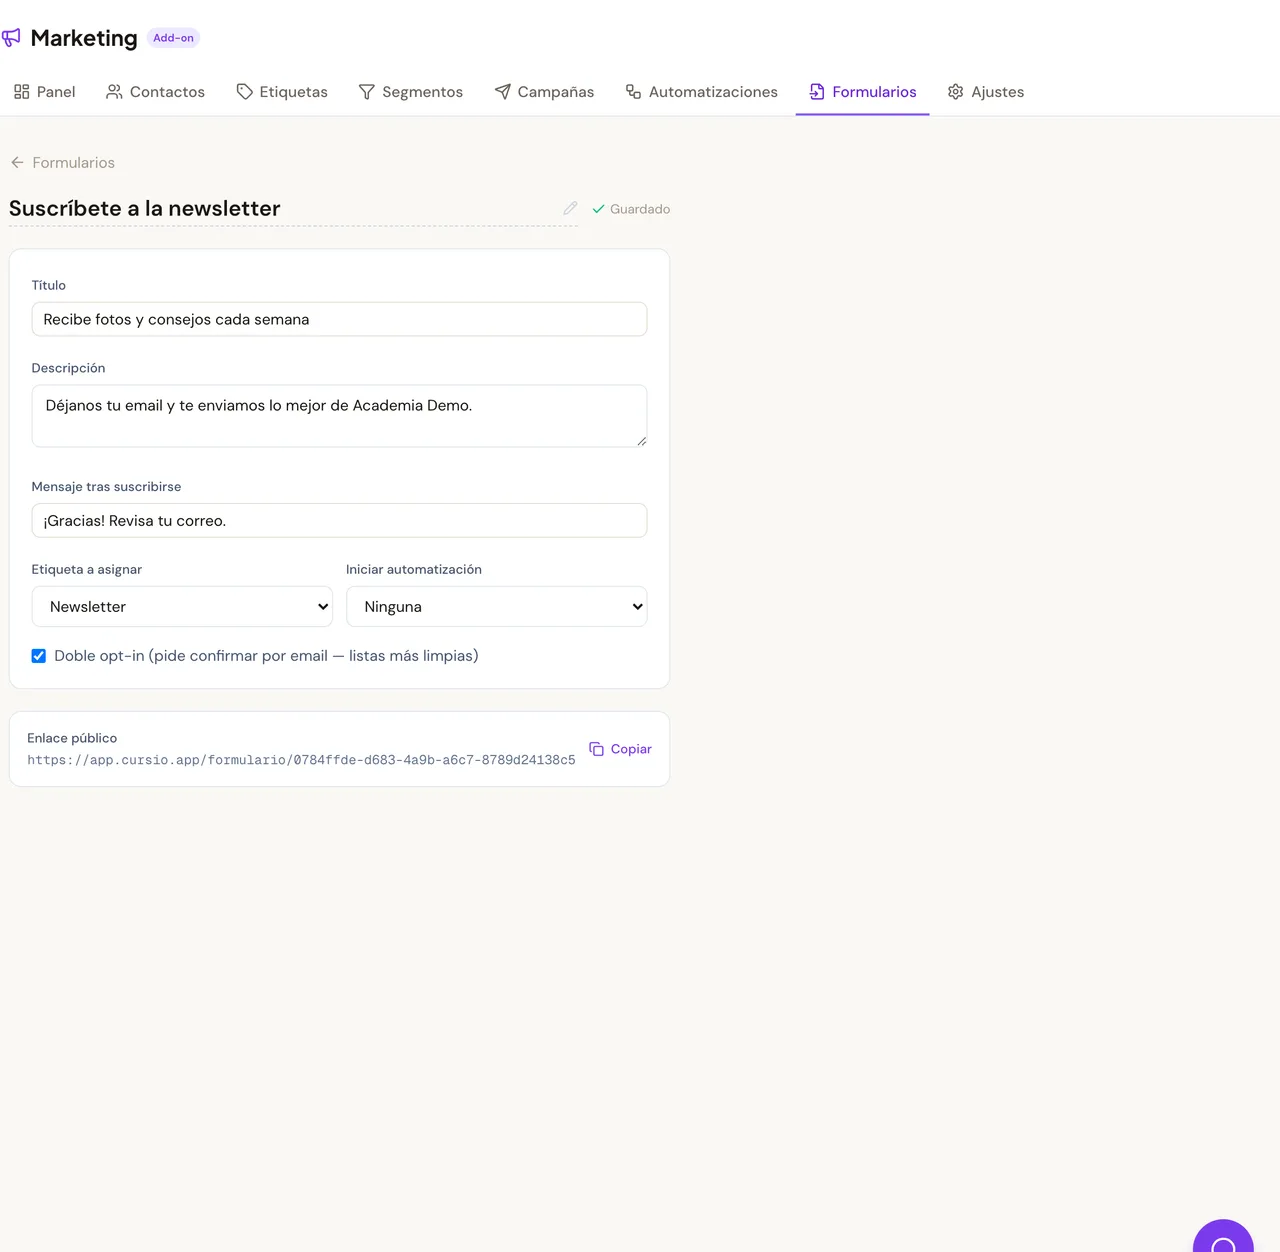Click the Marketing megaphone icon

pyautogui.click(x=11, y=38)
